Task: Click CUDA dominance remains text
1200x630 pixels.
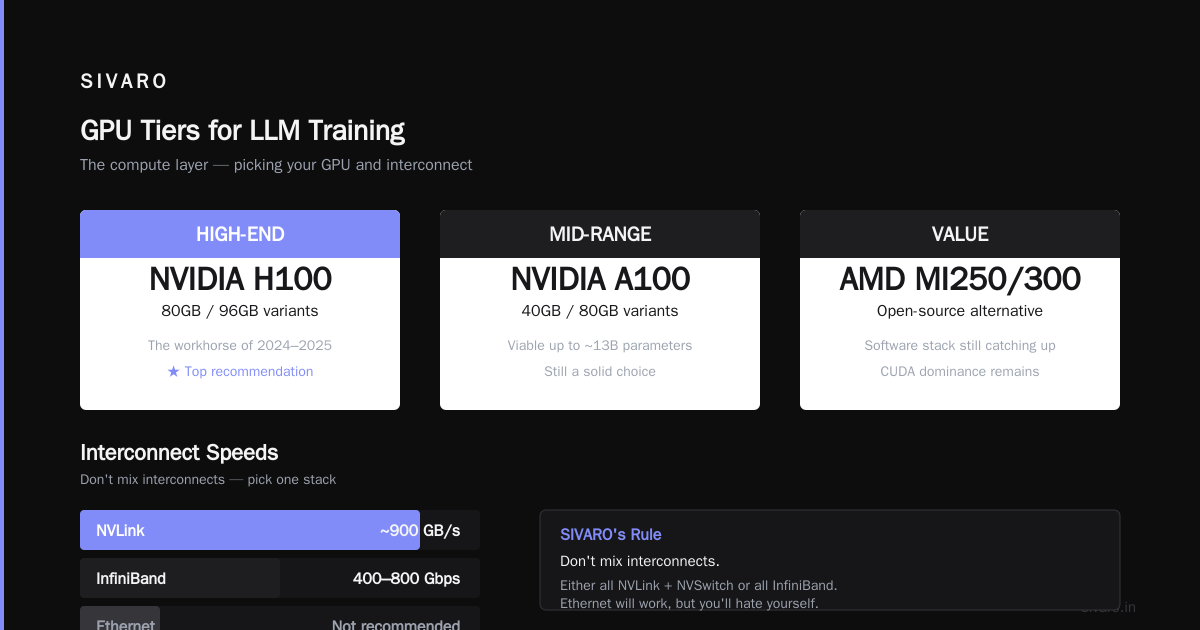Action: tap(960, 371)
